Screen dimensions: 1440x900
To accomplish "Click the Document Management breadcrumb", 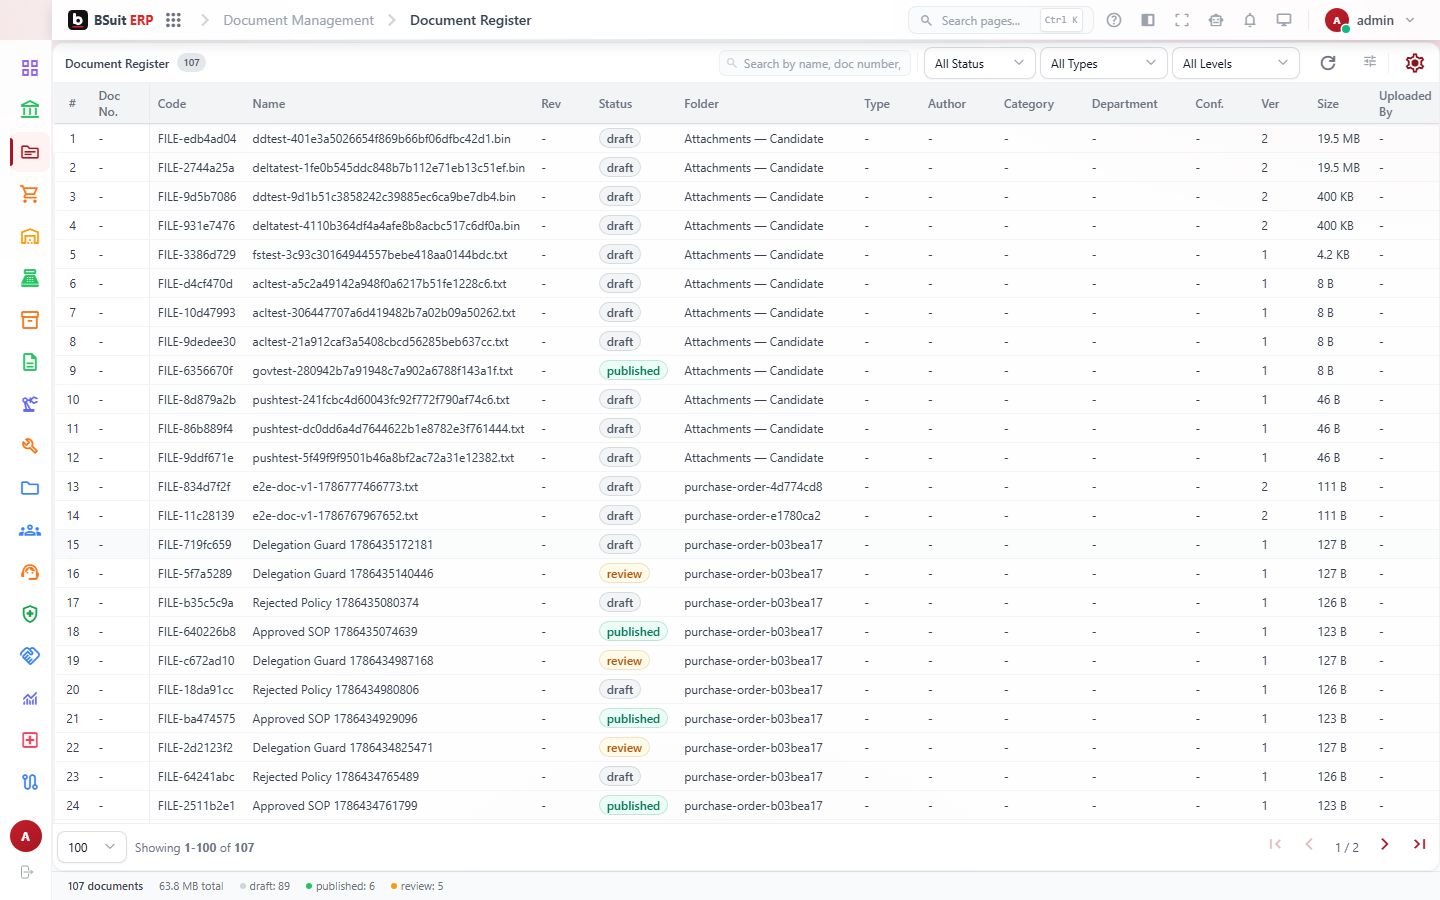I will (298, 20).
